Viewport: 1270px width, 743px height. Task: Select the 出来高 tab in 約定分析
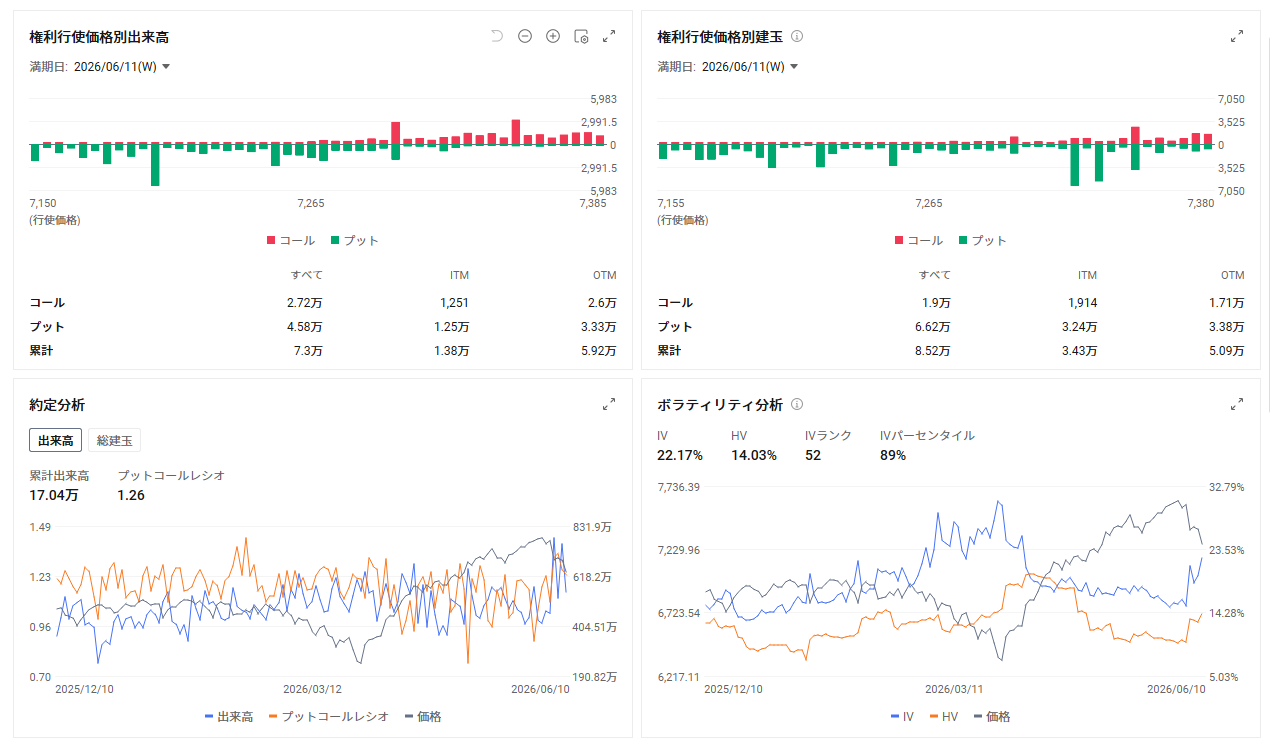pyautogui.click(x=56, y=440)
